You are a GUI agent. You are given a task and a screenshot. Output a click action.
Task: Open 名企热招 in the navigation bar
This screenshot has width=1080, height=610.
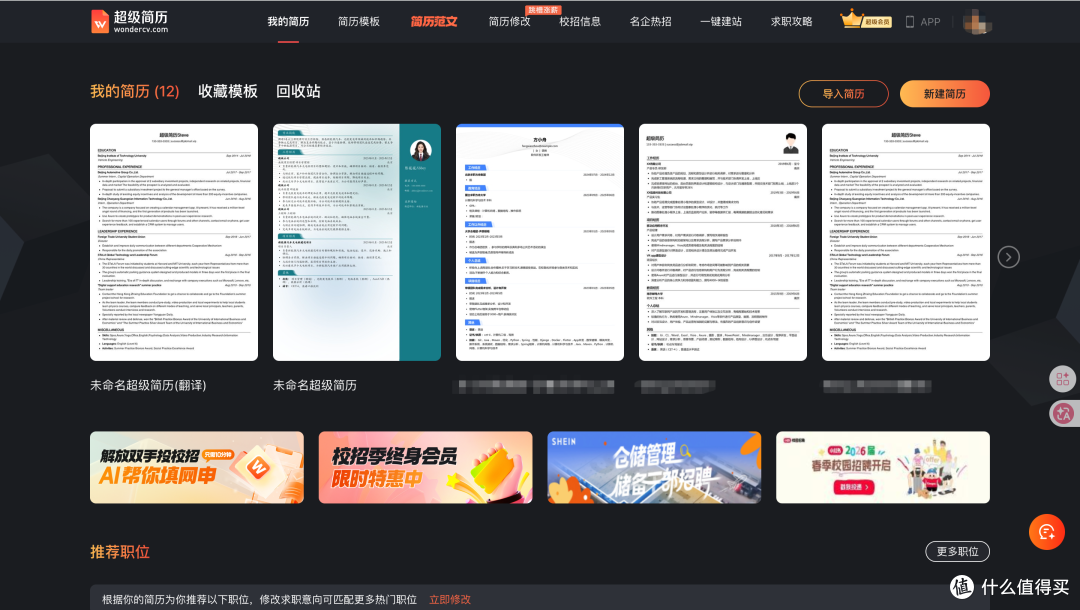click(650, 21)
